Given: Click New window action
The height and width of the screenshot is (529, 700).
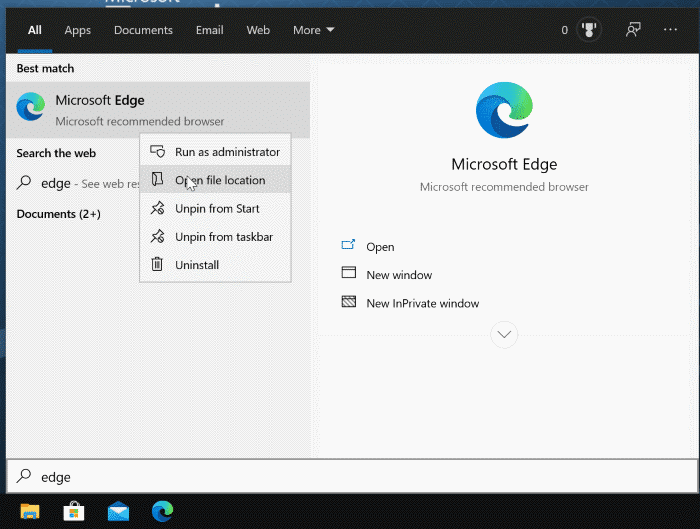Looking at the screenshot, I should point(399,275).
